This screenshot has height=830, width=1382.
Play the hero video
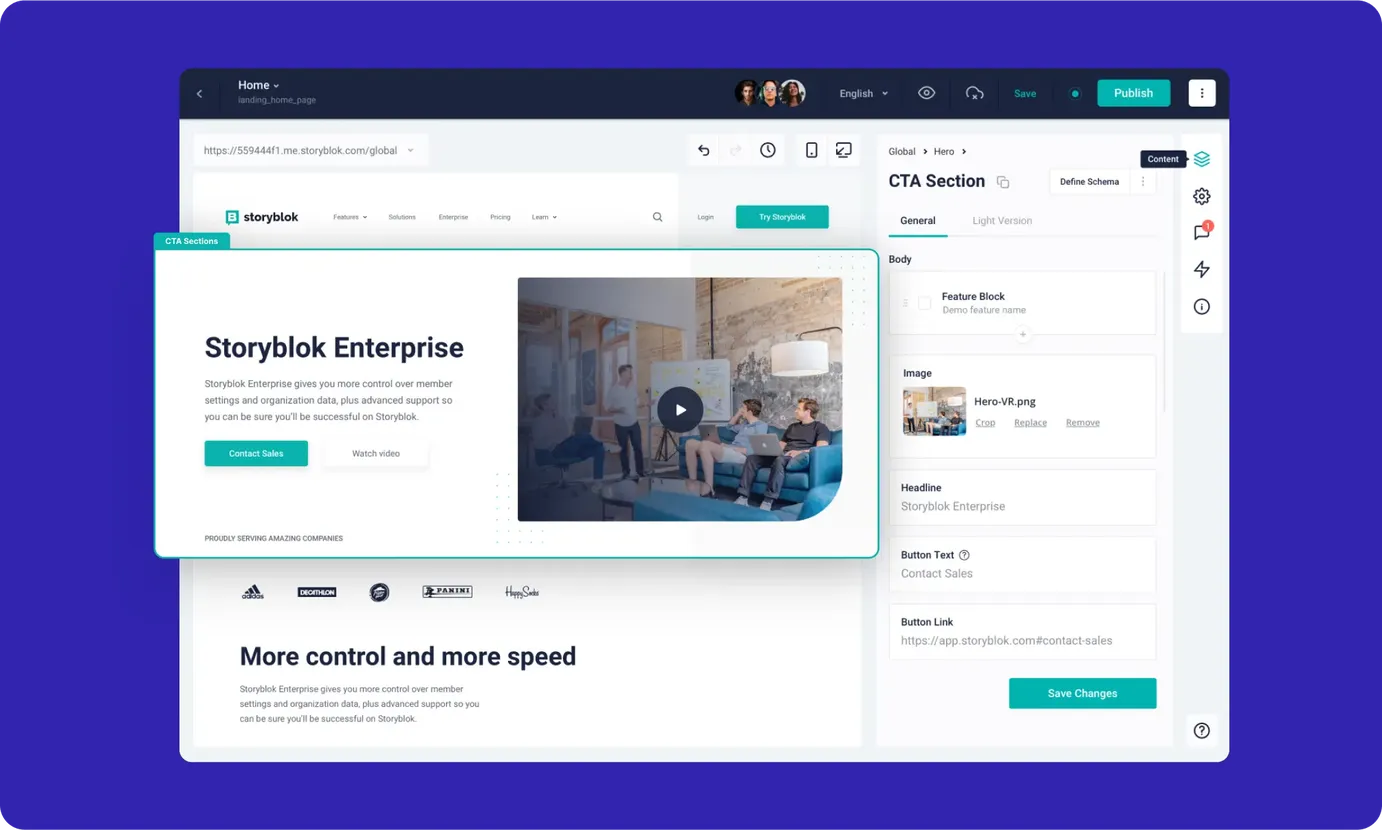click(x=680, y=410)
